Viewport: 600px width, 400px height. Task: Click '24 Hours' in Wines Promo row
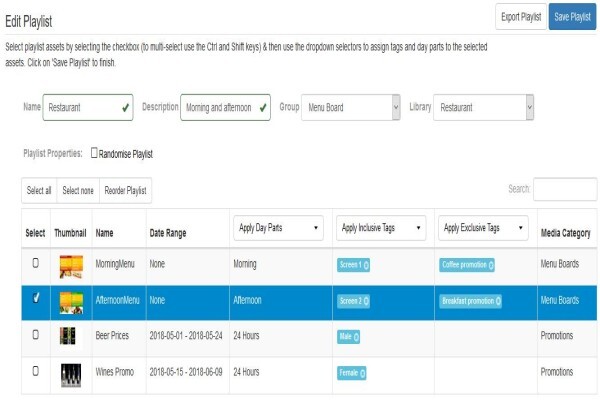(x=246, y=372)
